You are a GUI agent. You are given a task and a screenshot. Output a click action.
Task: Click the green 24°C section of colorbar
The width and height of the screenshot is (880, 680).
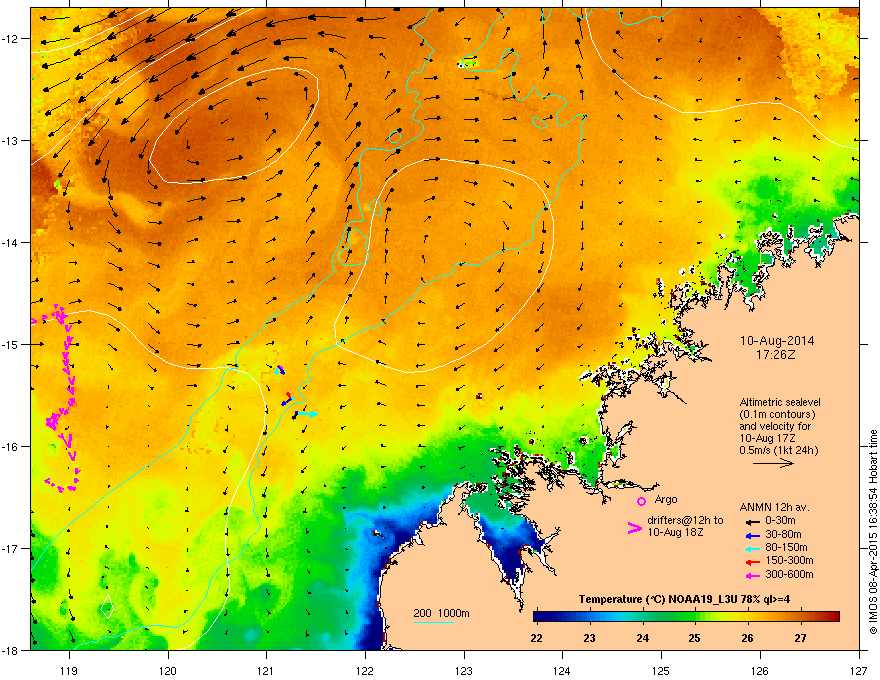point(644,617)
